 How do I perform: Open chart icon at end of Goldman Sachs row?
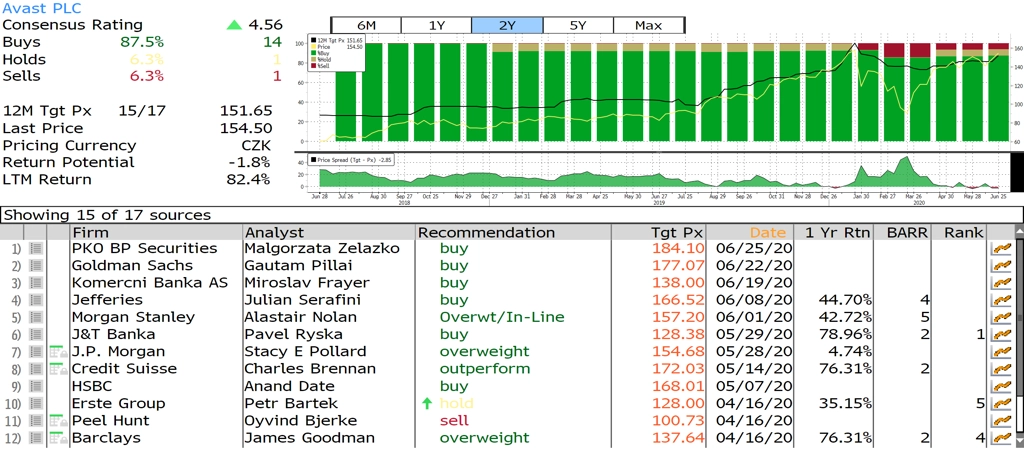point(999,266)
